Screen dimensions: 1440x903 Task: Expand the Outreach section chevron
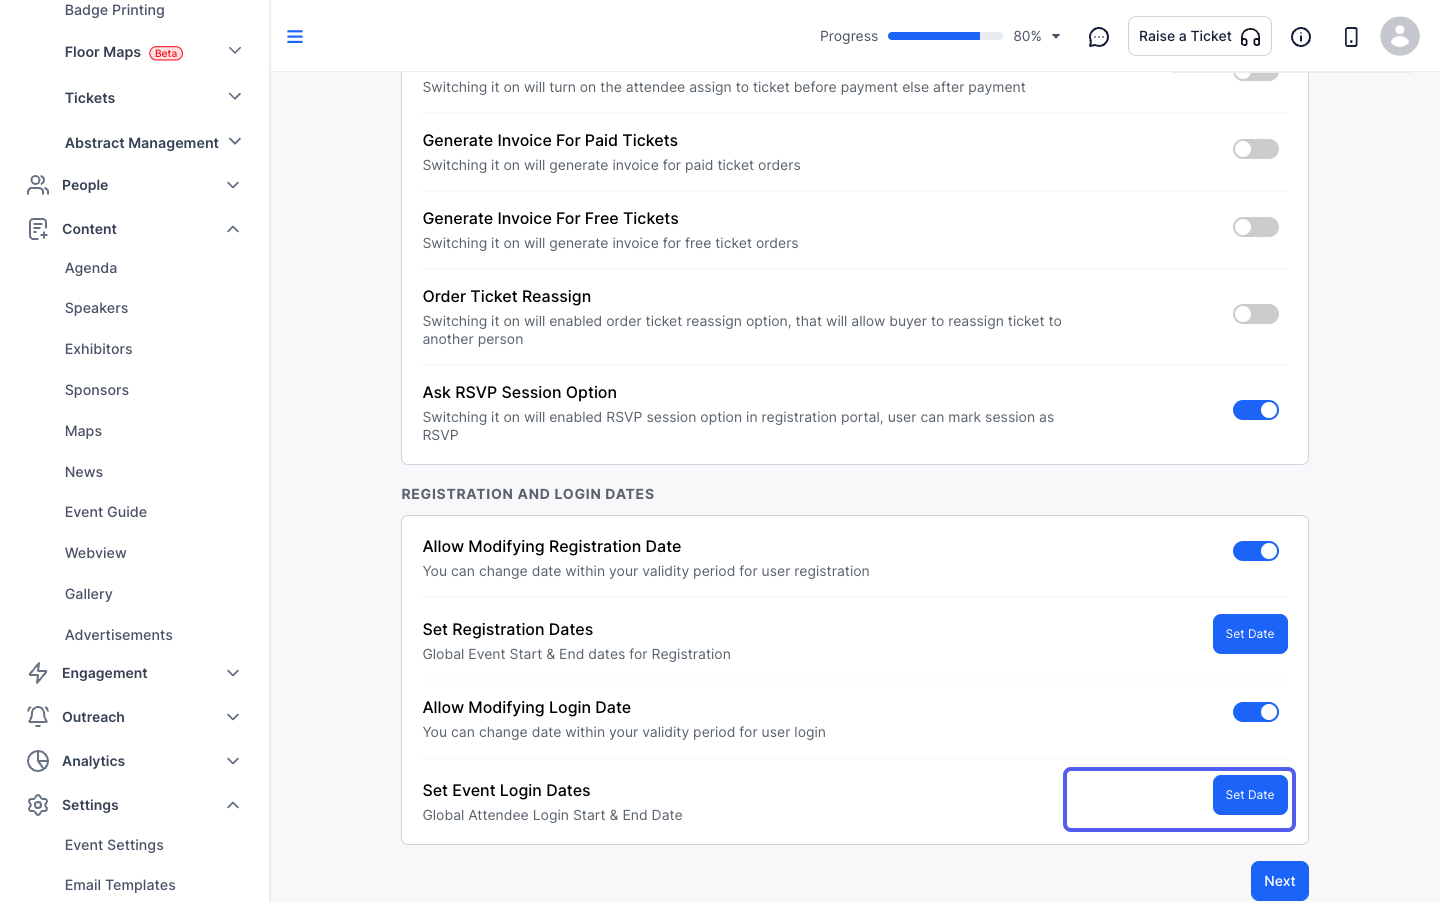[x=233, y=717]
